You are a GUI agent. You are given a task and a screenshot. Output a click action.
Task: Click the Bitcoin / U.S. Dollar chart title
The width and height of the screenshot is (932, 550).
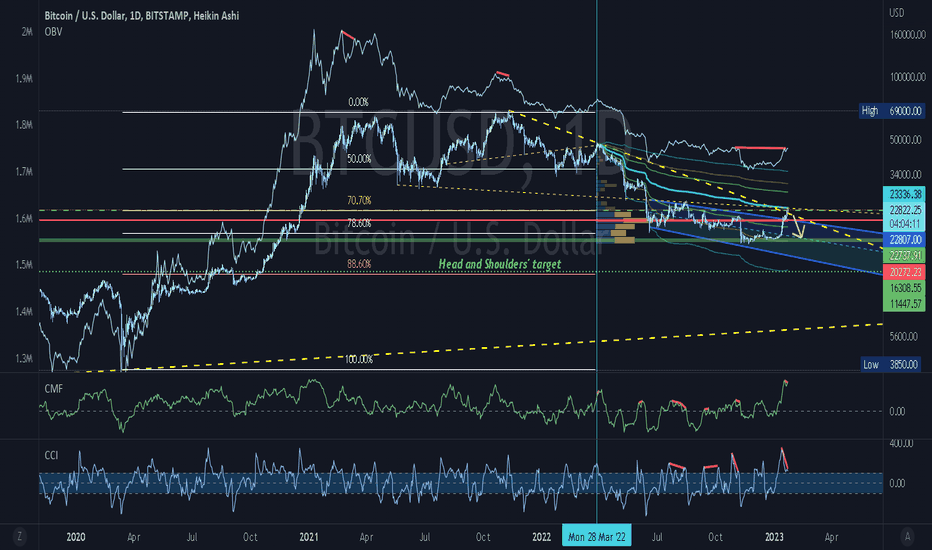[142, 16]
